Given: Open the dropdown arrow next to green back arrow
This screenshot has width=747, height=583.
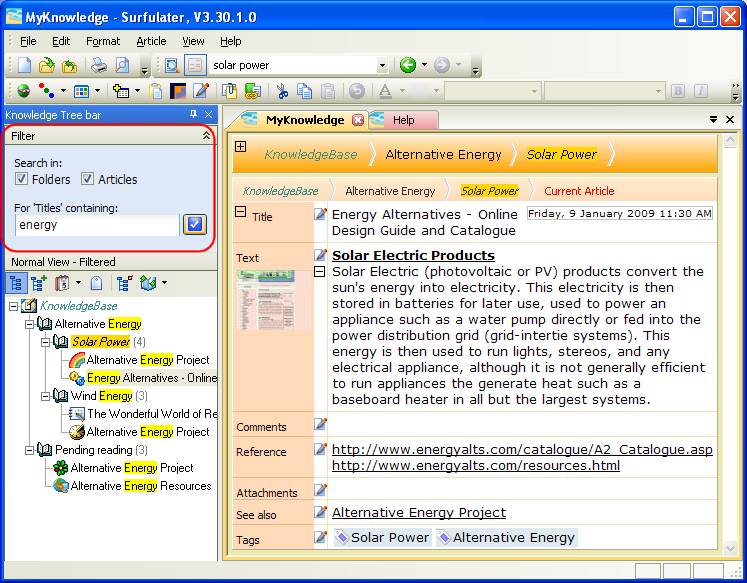Looking at the screenshot, I should pyautogui.click(x=424, y=64).
